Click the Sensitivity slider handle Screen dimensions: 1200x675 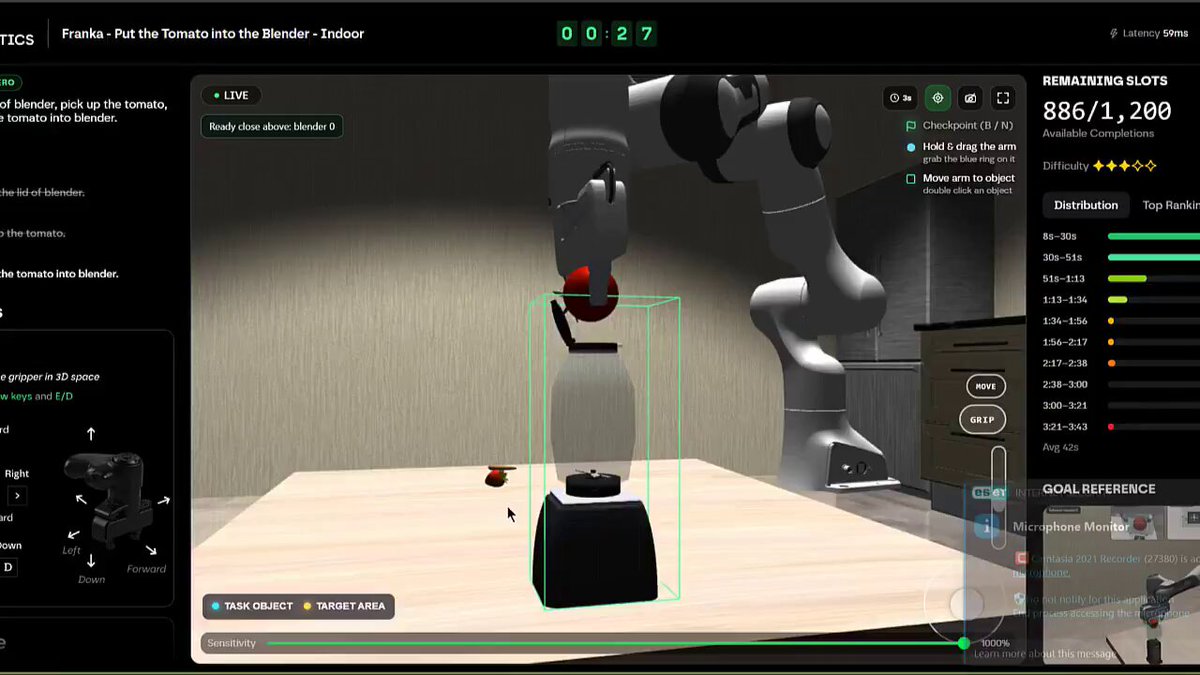(x=963, y=643)
